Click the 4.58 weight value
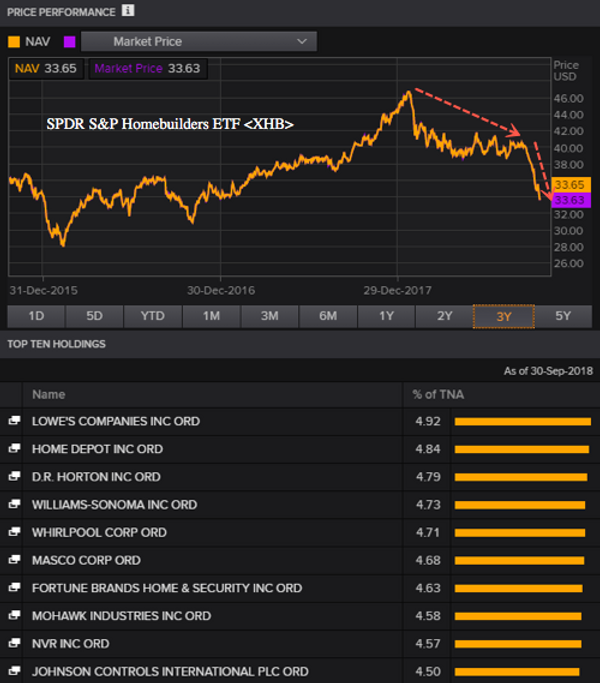This screenshot has width=600, height=683. [x=428, y=616]
